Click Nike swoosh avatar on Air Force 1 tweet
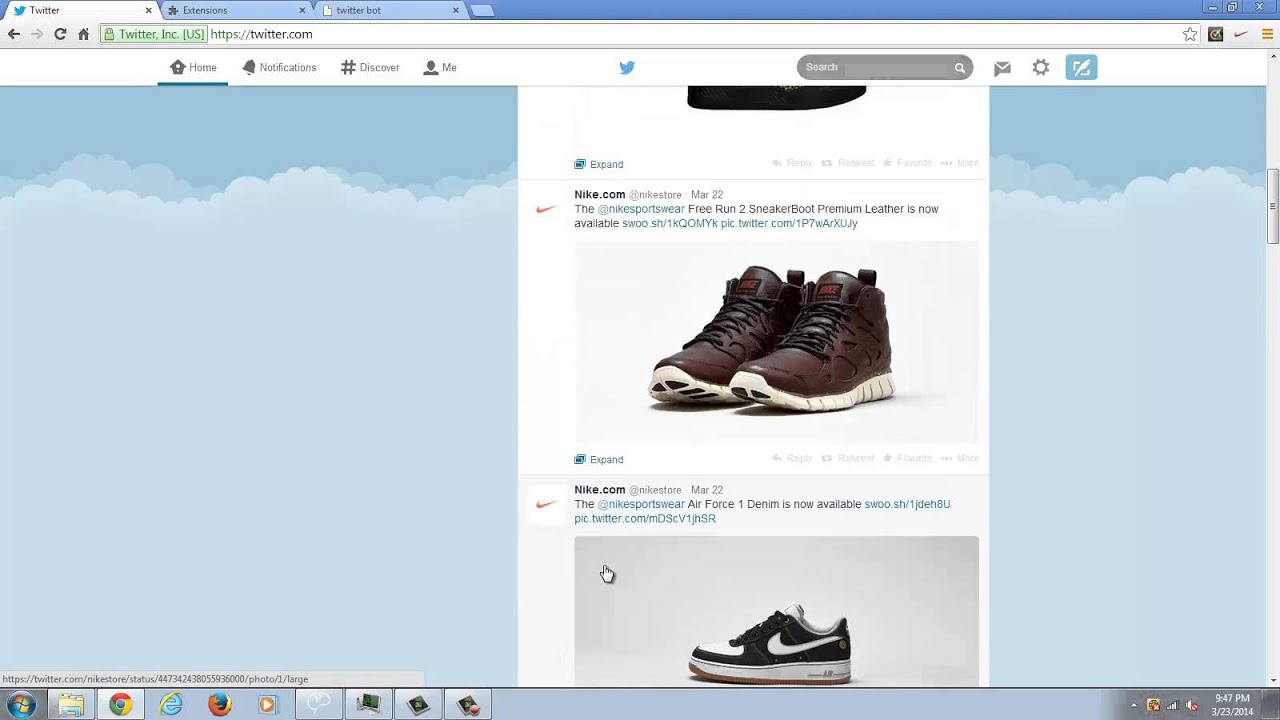This screenshot has height=720, width=1280. [546, 504]
